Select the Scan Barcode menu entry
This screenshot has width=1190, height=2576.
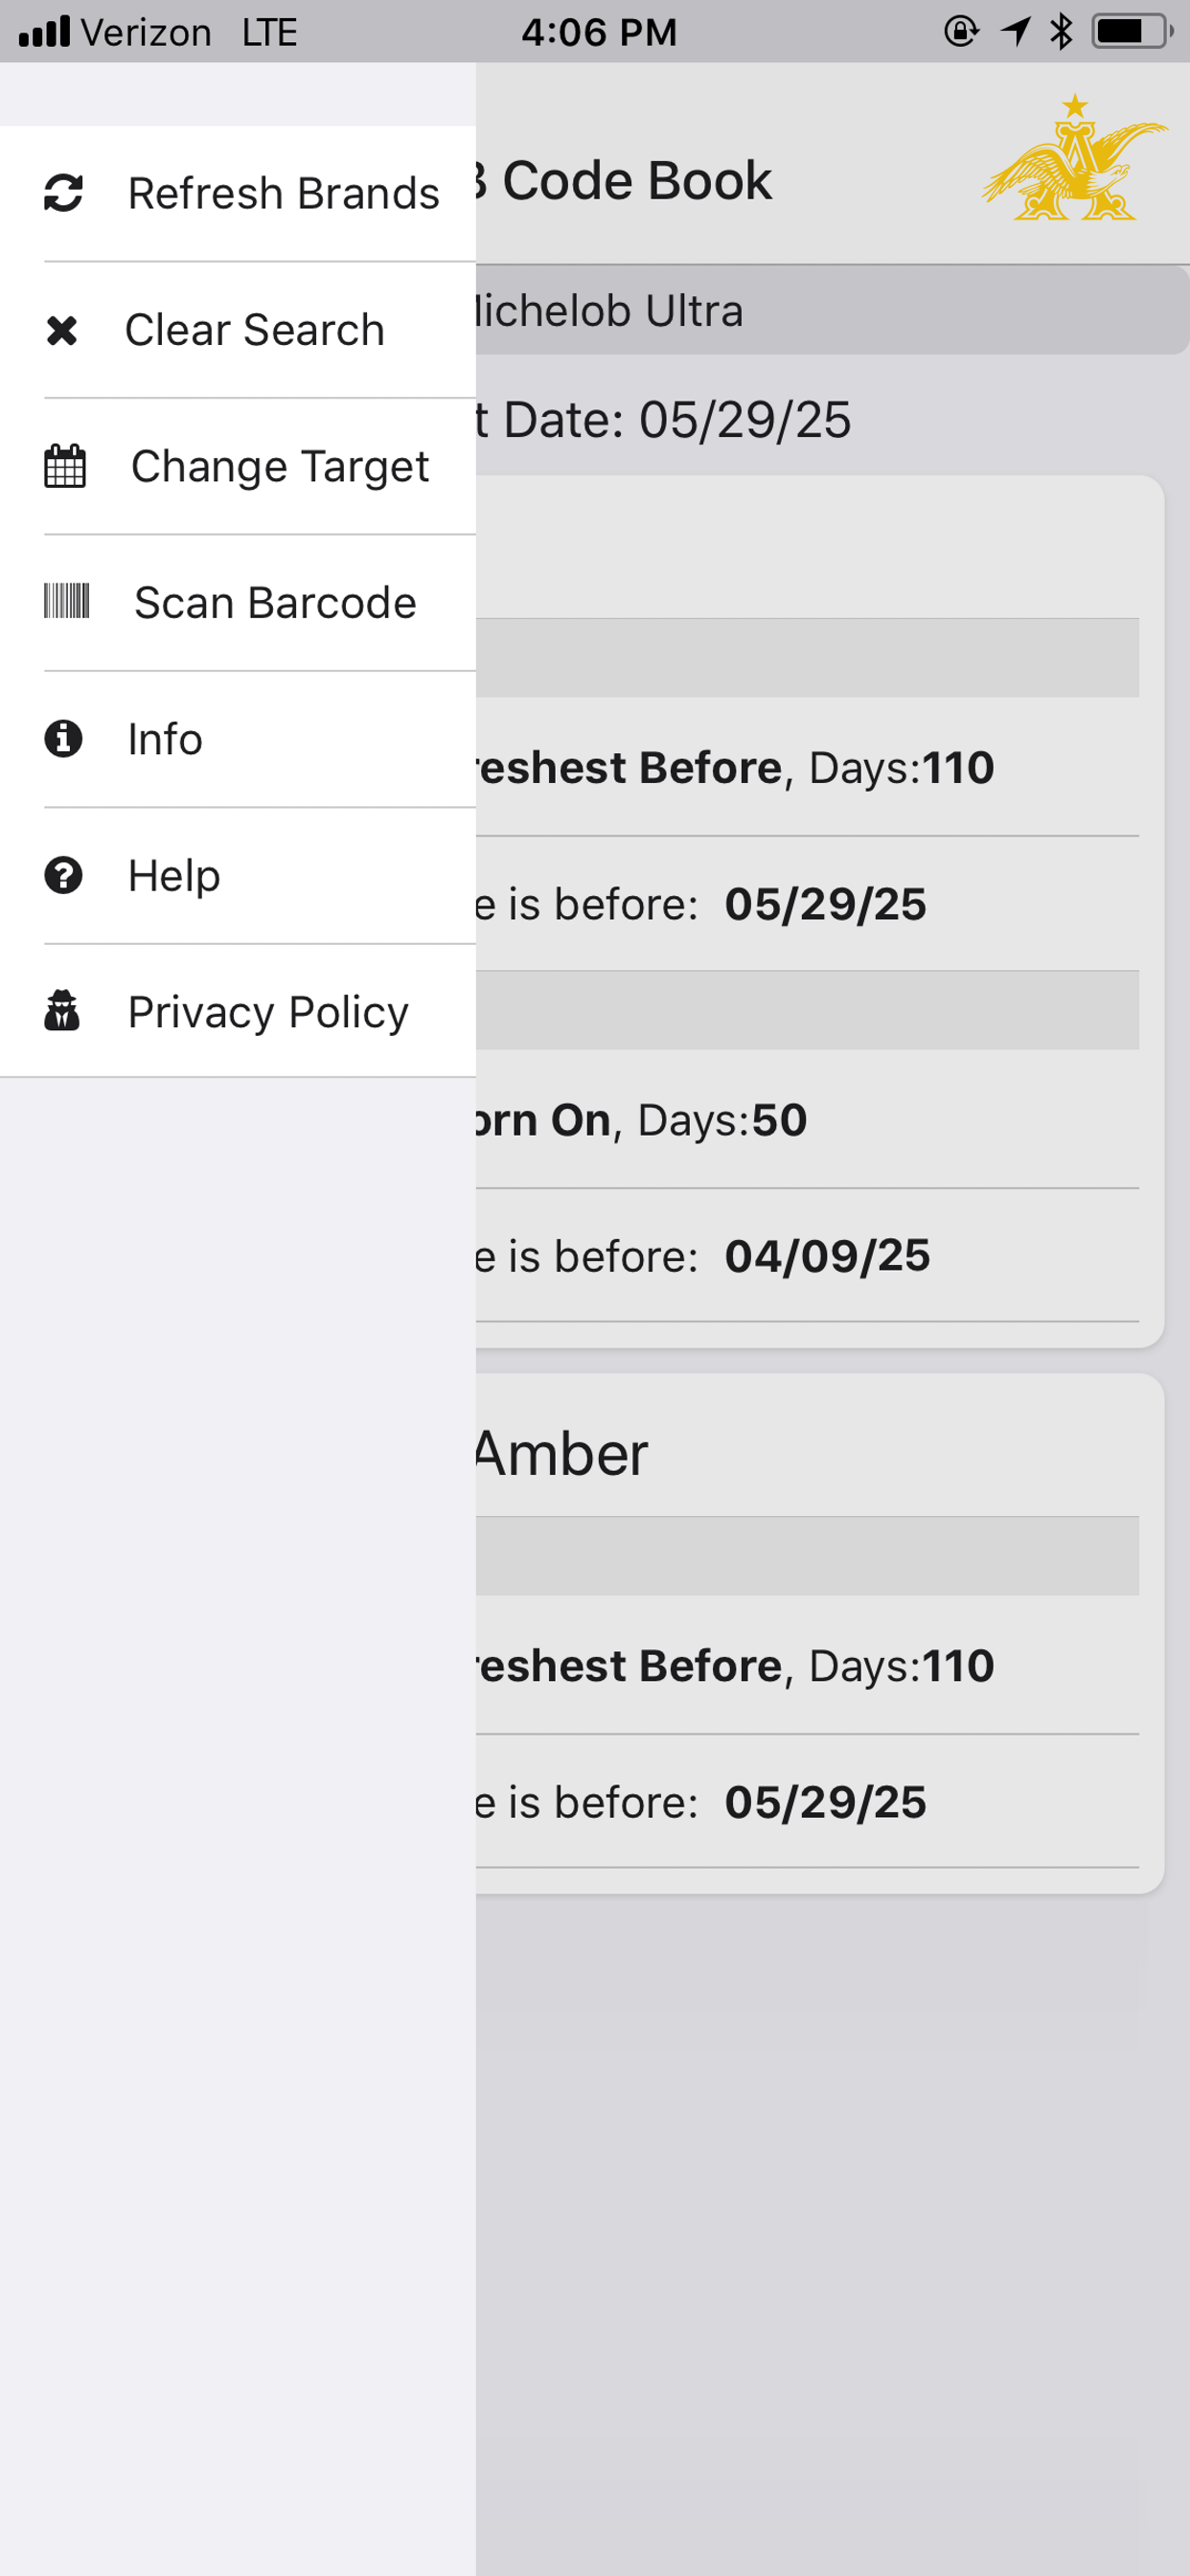pos(238,603)
